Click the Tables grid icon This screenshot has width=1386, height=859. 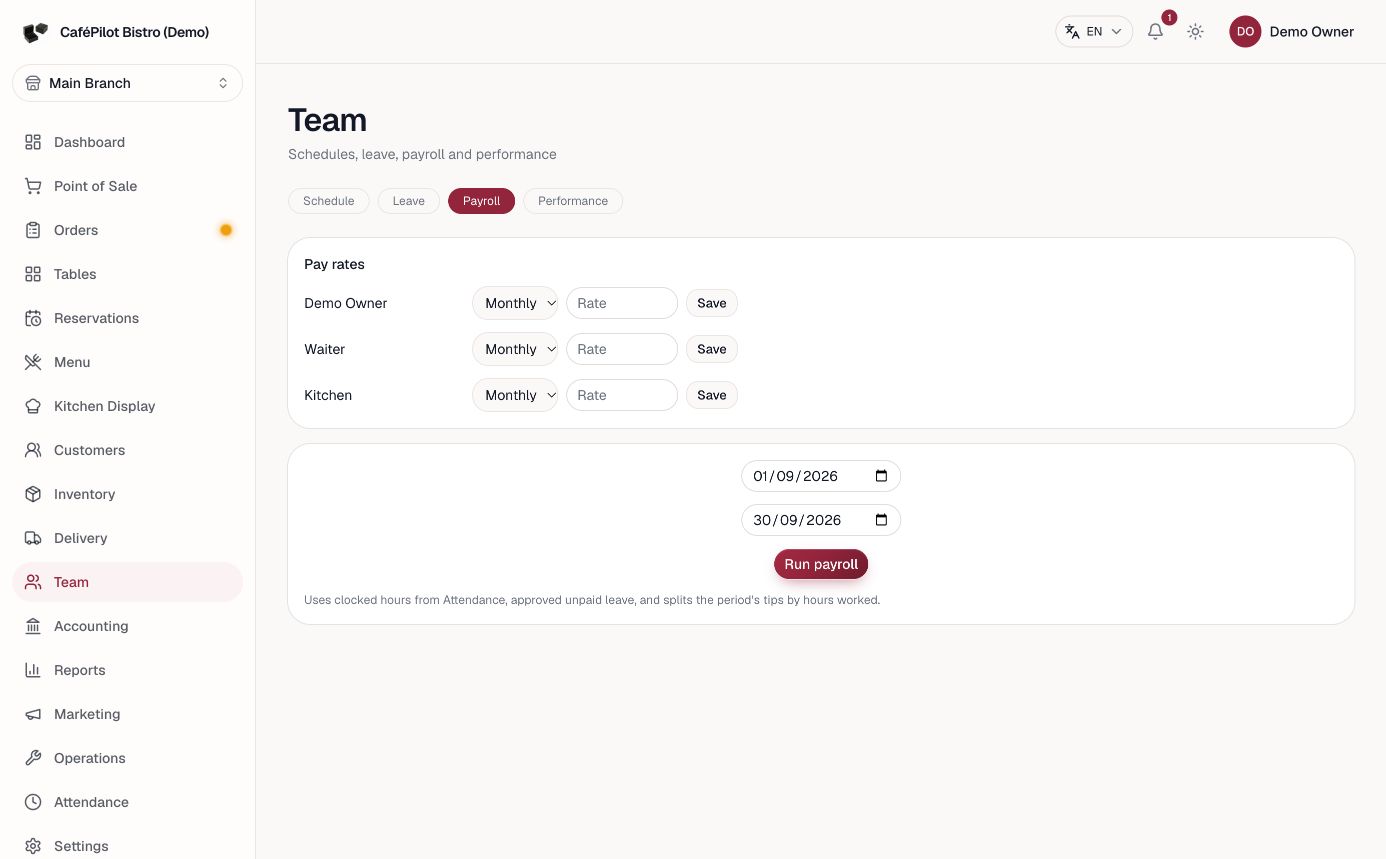33,274
